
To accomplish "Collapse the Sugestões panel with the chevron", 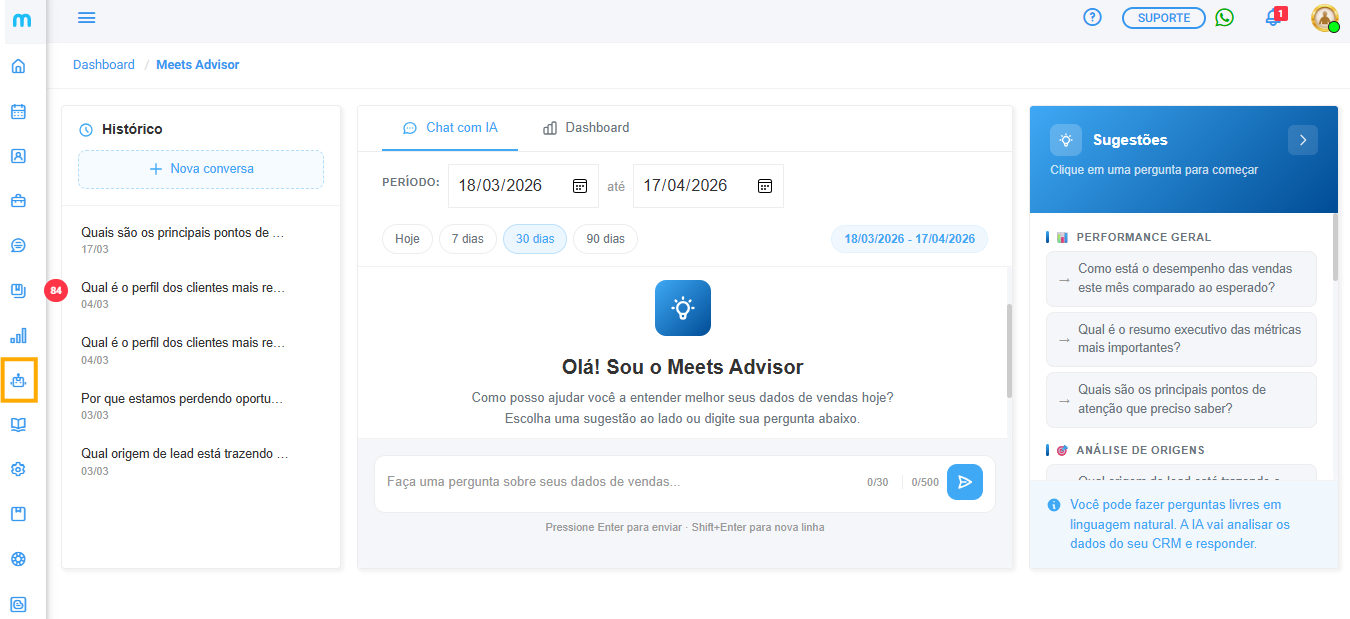I will [x=1302, y=140].
